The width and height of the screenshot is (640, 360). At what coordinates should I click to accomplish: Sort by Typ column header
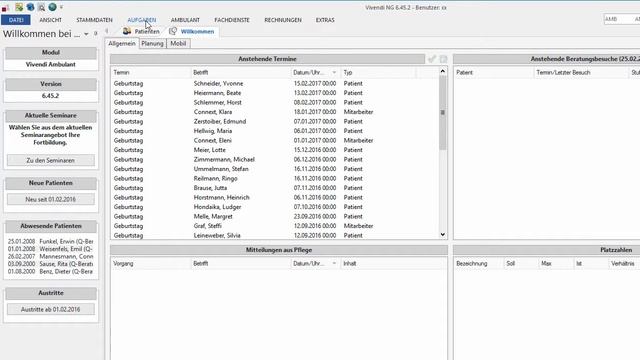tap(378, 72)
